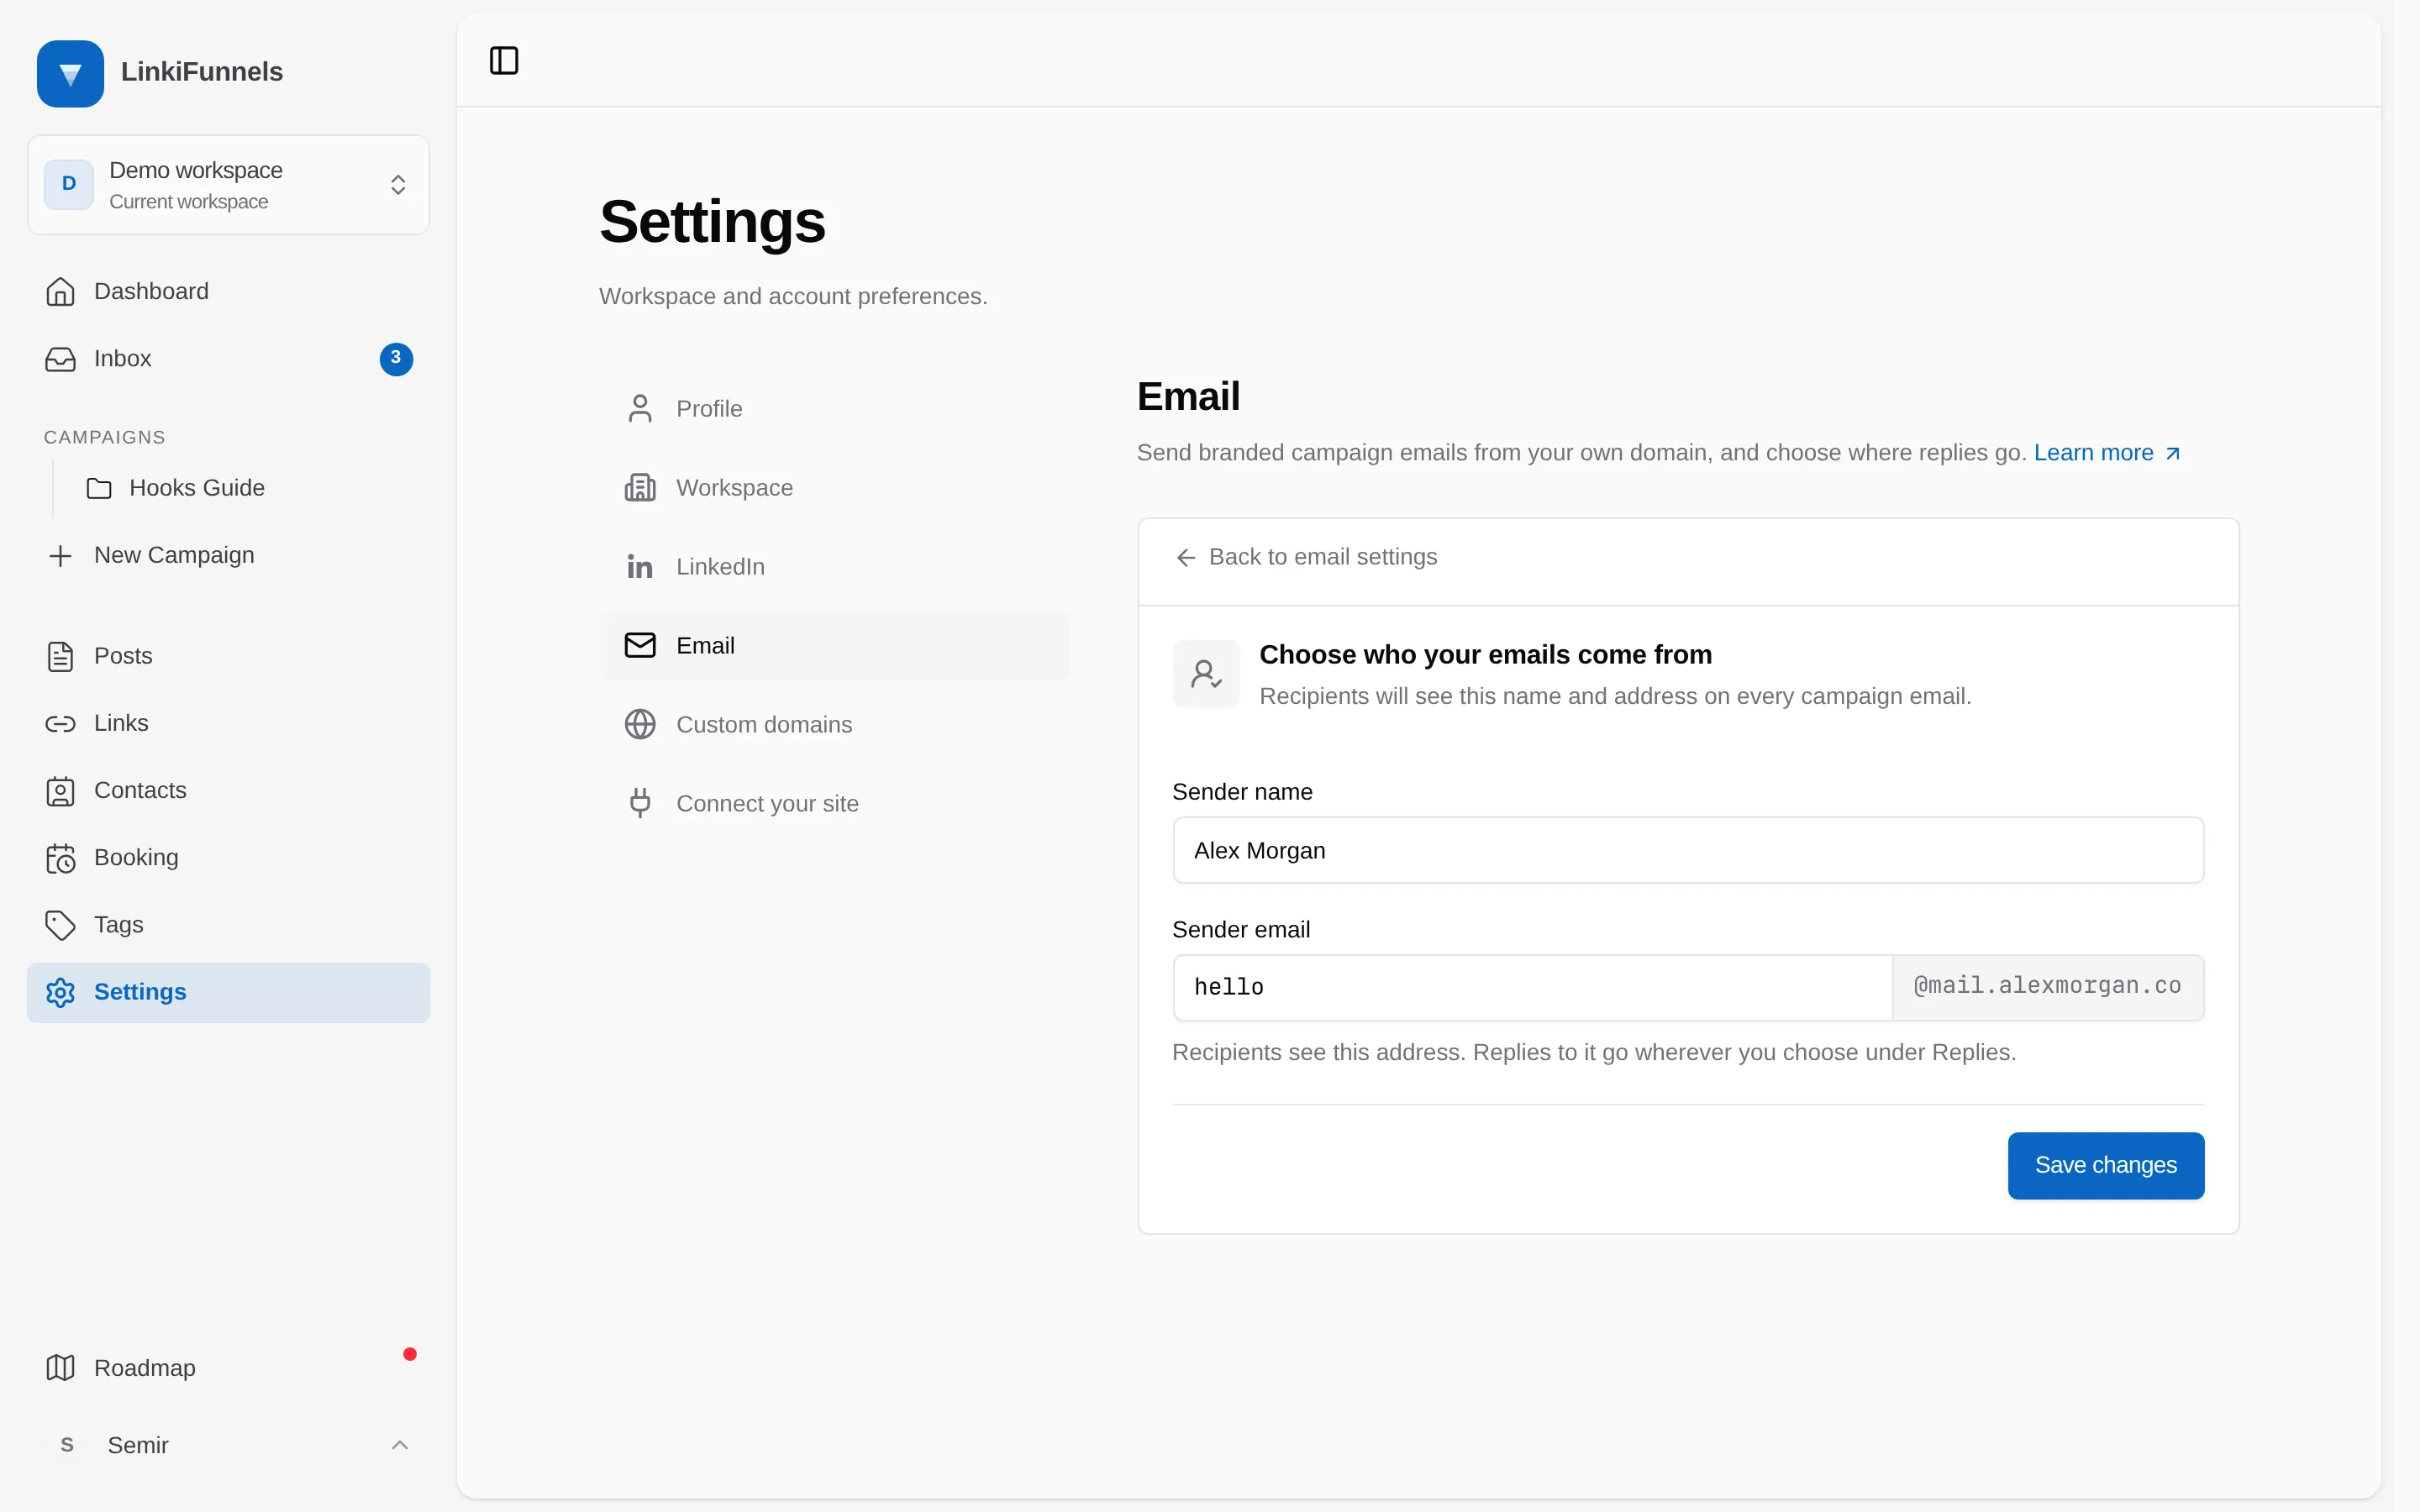Open the Learn more link
2420x1512 pixels.
[2107, 453]
